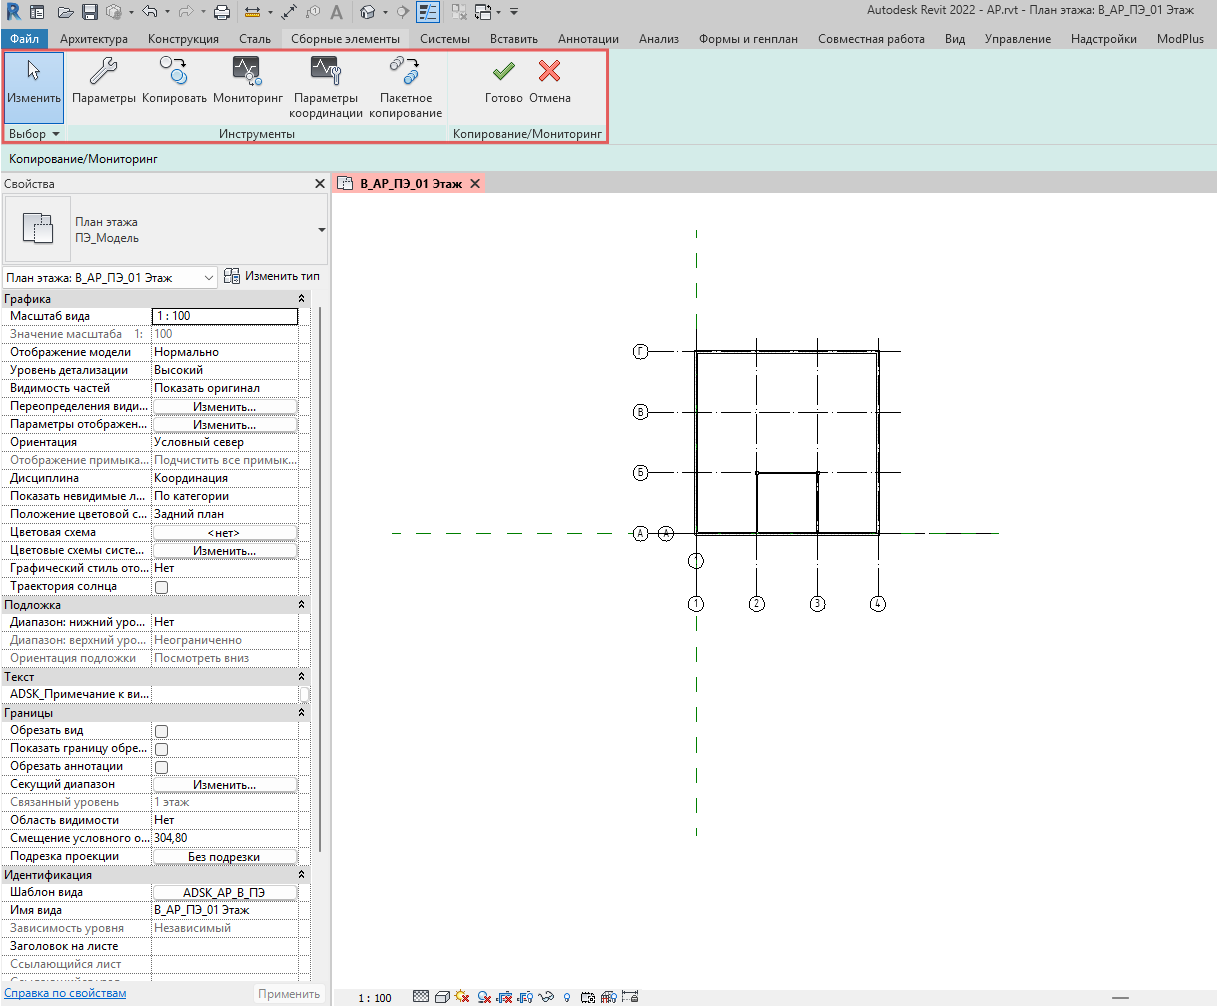Pick the text tool letter A icon
Screen dimensions: 1217x1006
click(x=336, y=12)
